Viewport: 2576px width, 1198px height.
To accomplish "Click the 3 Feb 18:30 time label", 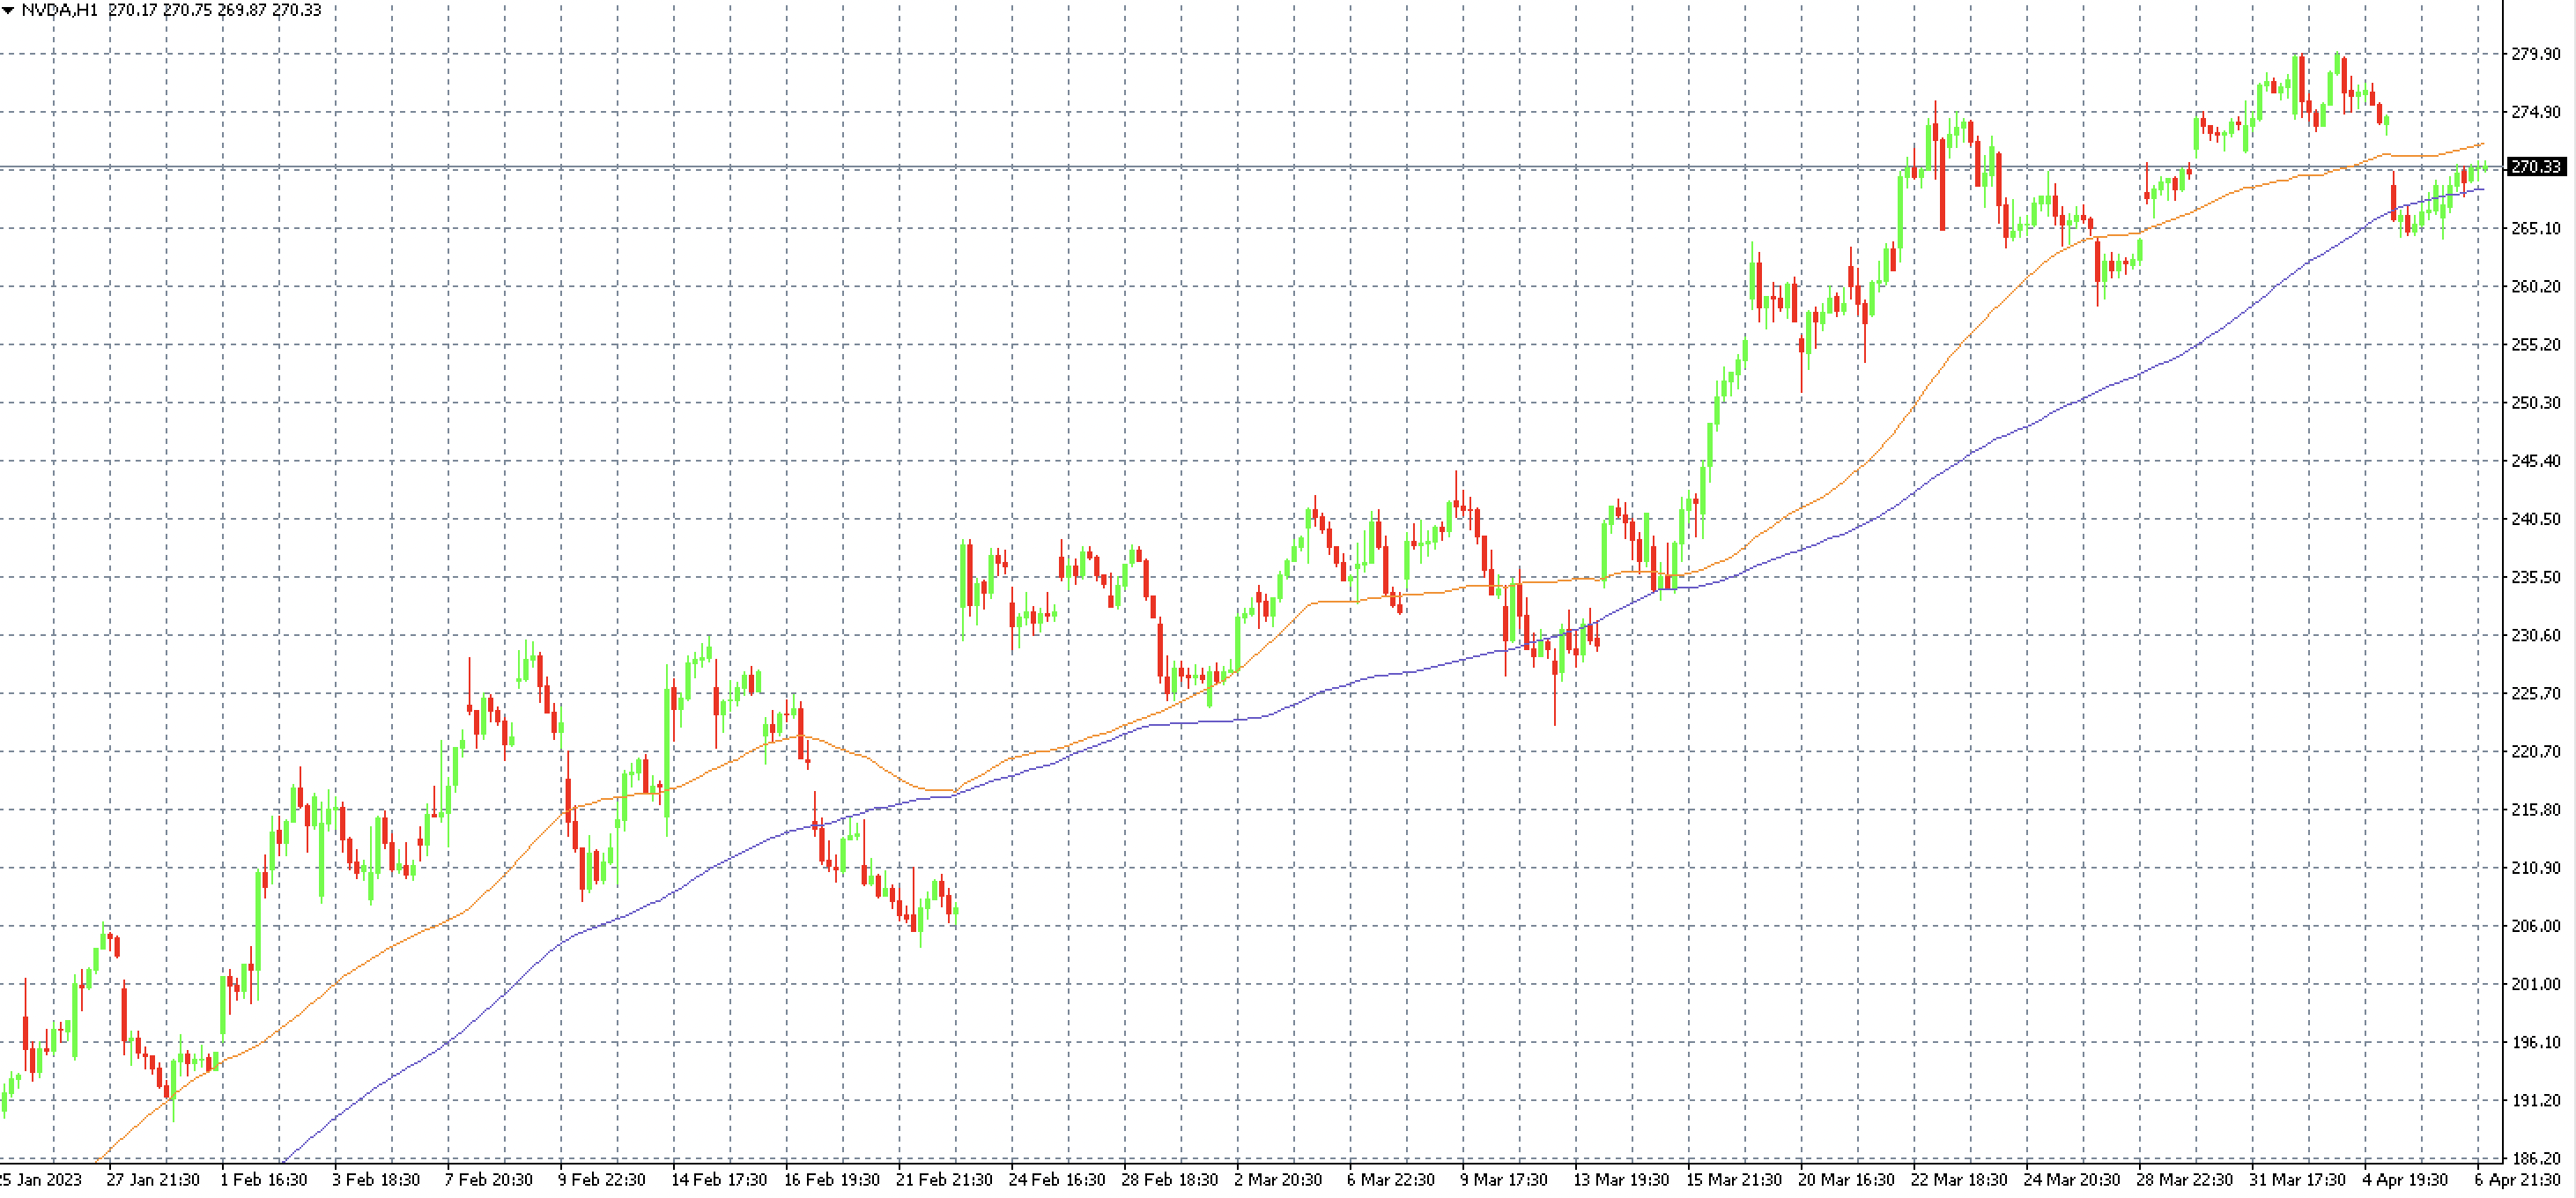I will click(x=376, y=1180).
